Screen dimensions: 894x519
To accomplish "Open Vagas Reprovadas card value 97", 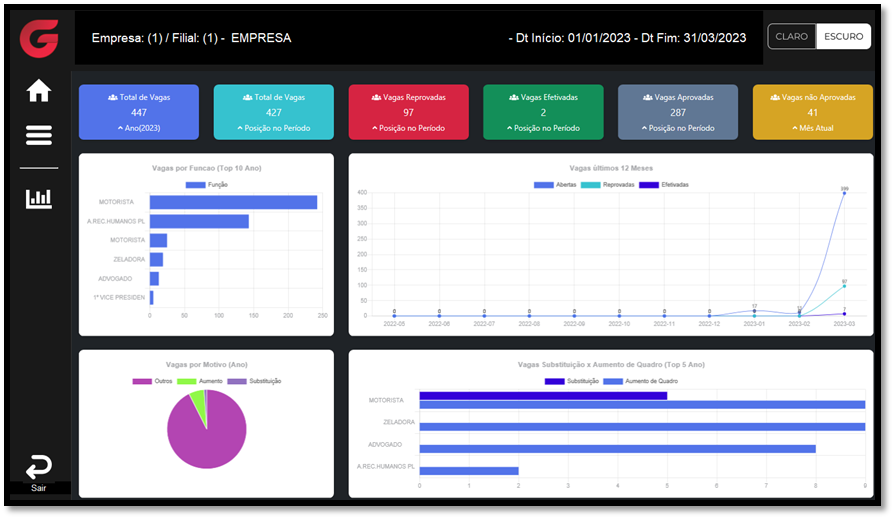I will 408,113.
